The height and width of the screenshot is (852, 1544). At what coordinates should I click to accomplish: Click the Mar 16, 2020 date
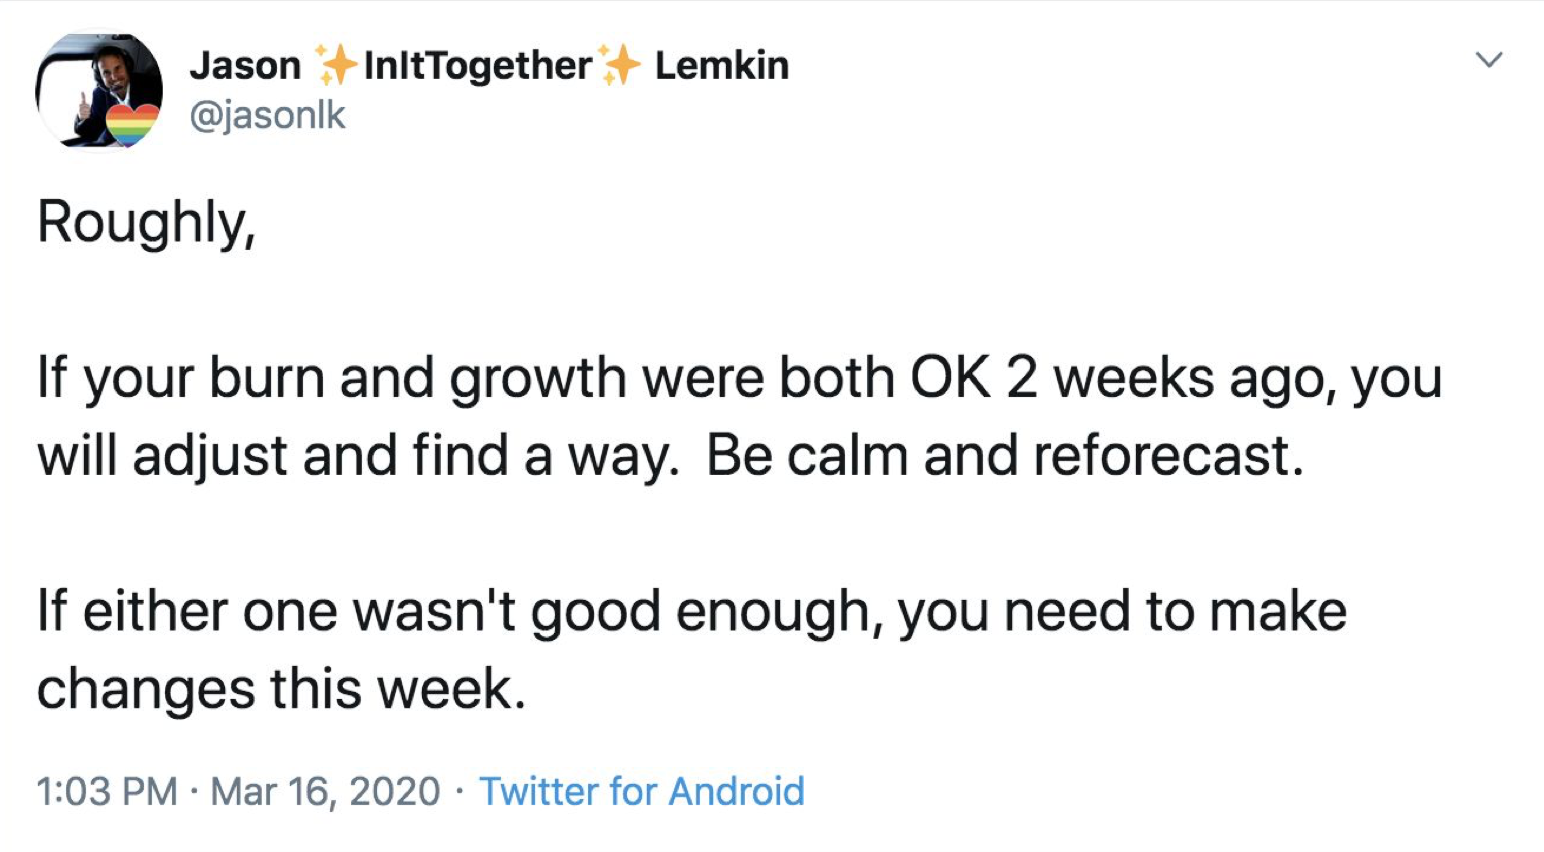point(325,791)
